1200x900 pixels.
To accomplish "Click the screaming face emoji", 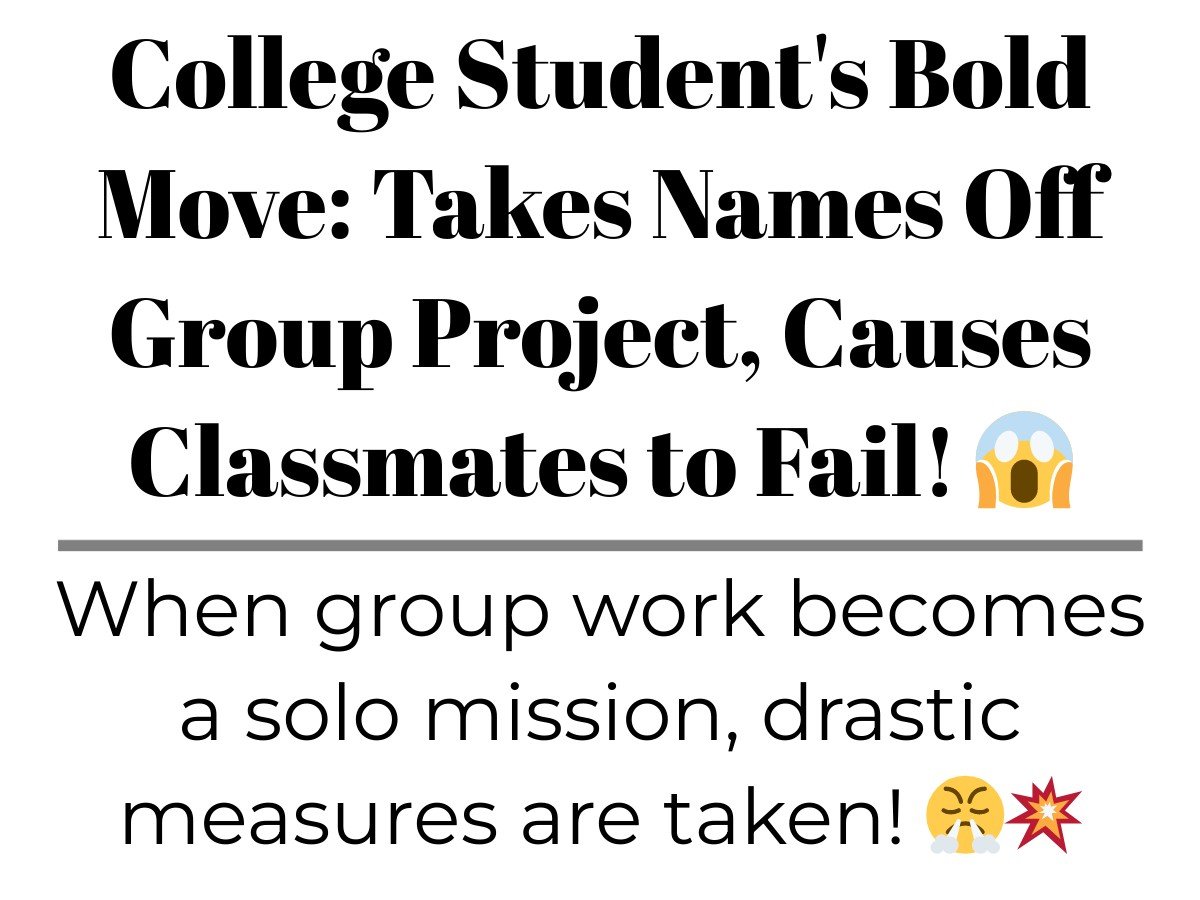I will point(1022,459).
